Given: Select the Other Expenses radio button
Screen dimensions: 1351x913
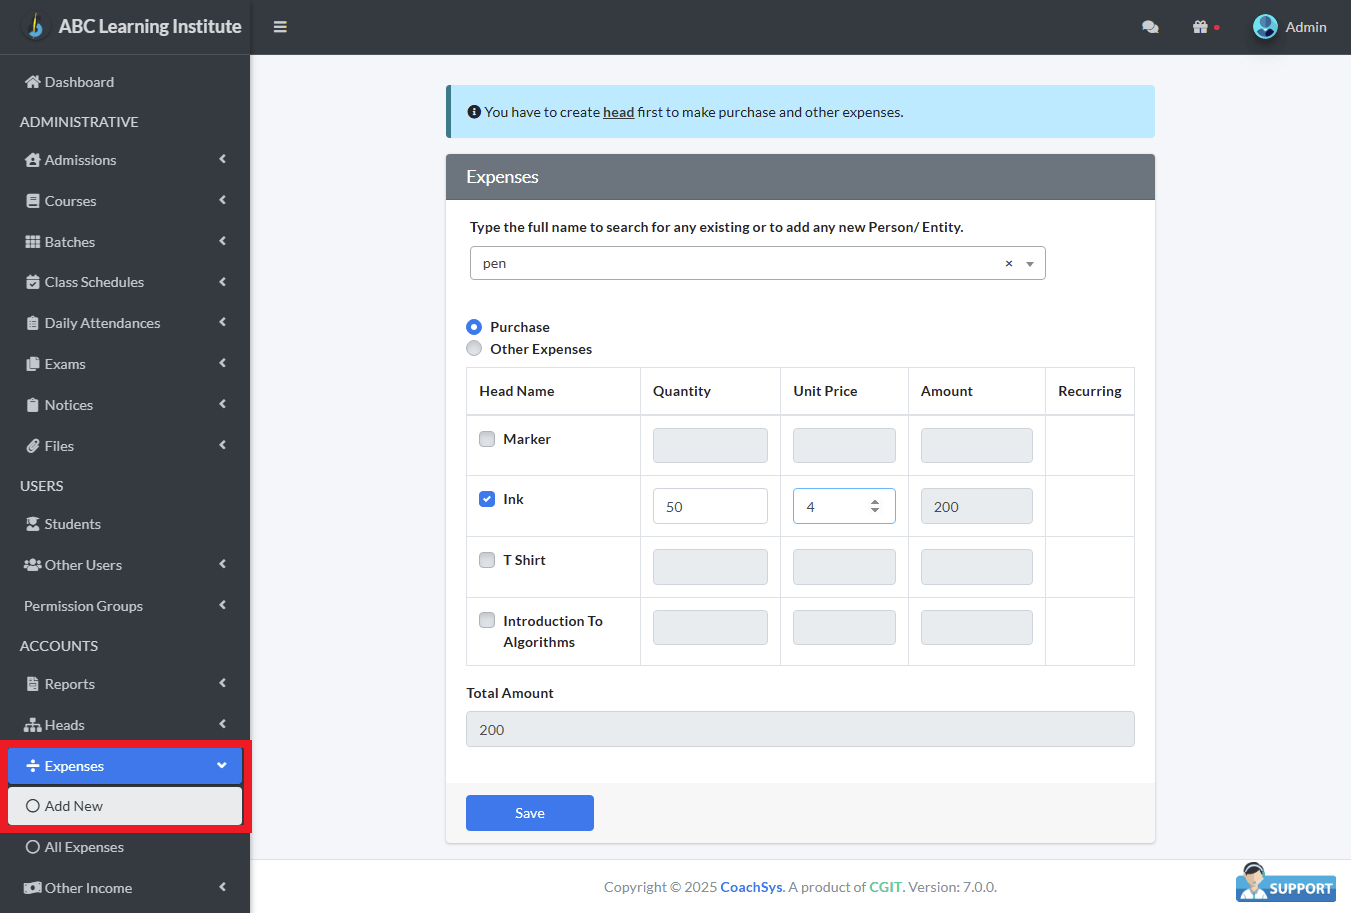Looking at the screenshot, I should pos(474,349).
